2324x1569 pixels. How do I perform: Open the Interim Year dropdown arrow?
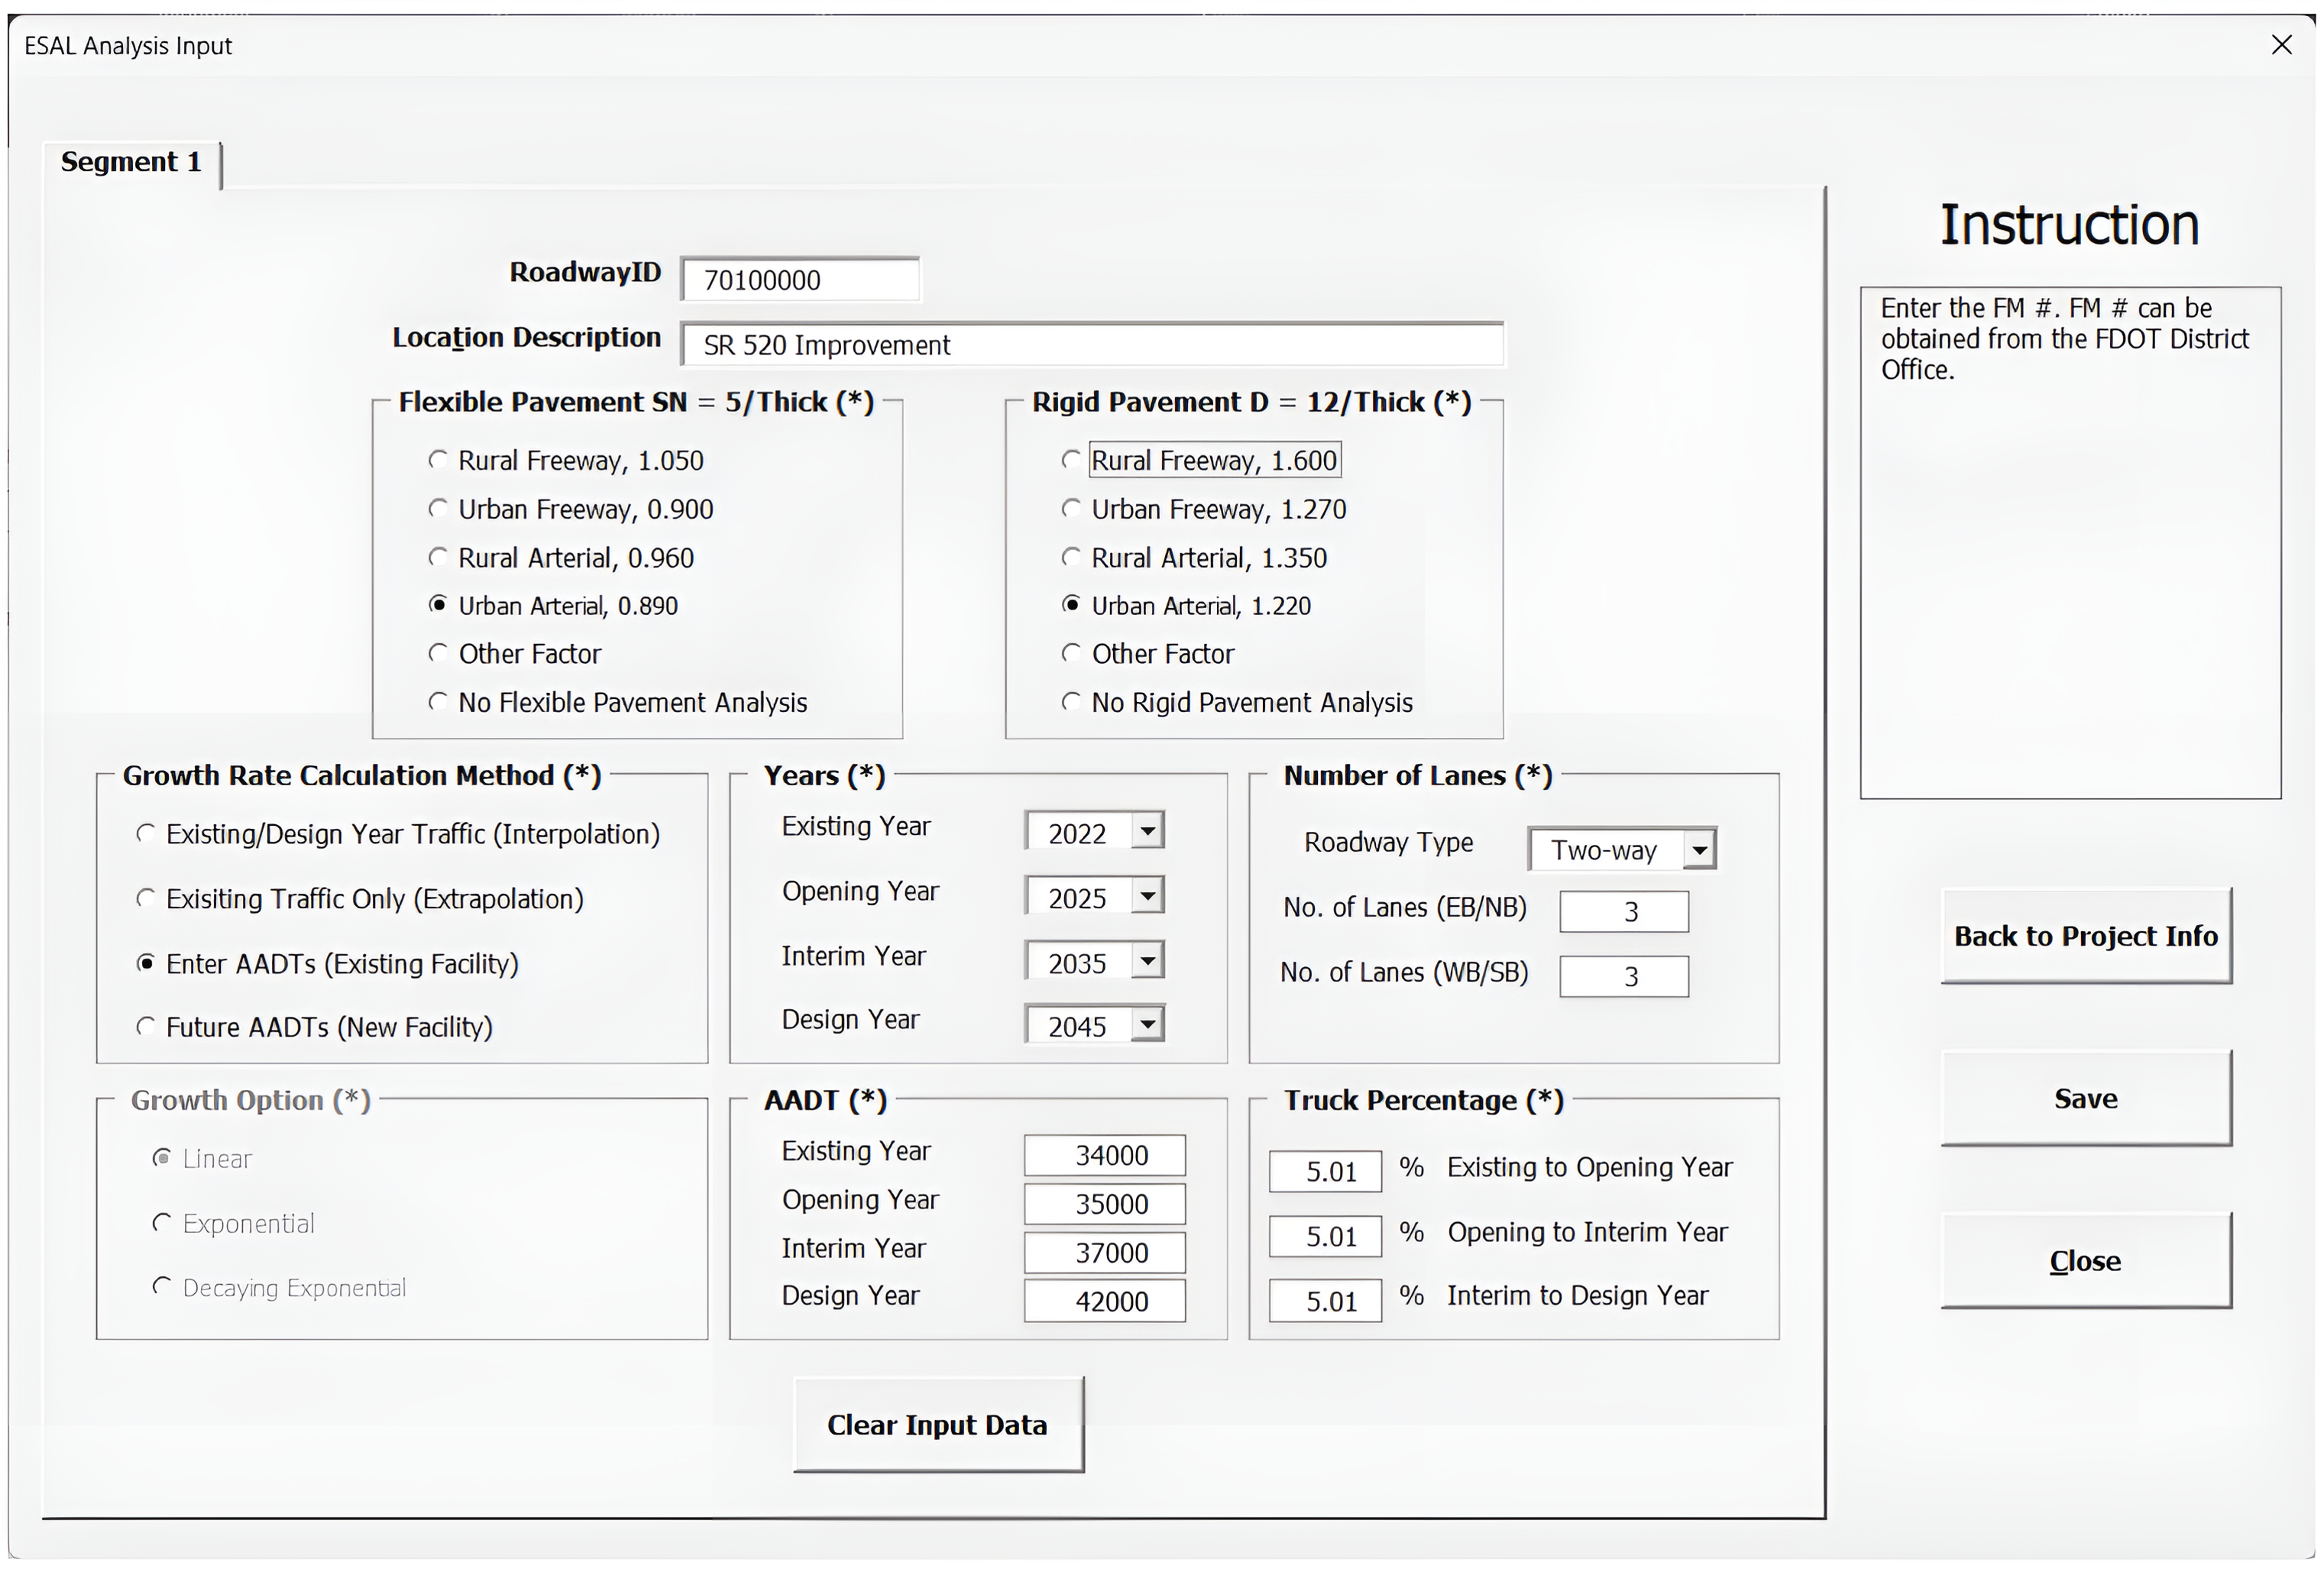(1148, 960)
